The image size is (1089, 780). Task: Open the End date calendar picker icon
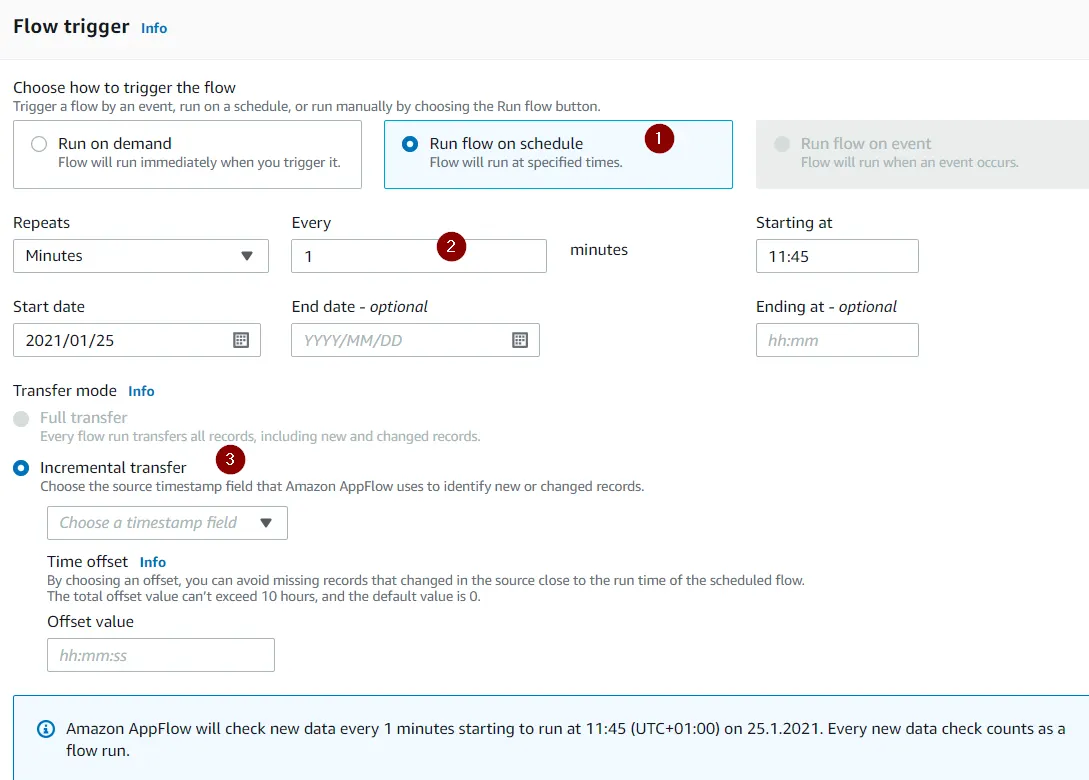coord(519,340)
